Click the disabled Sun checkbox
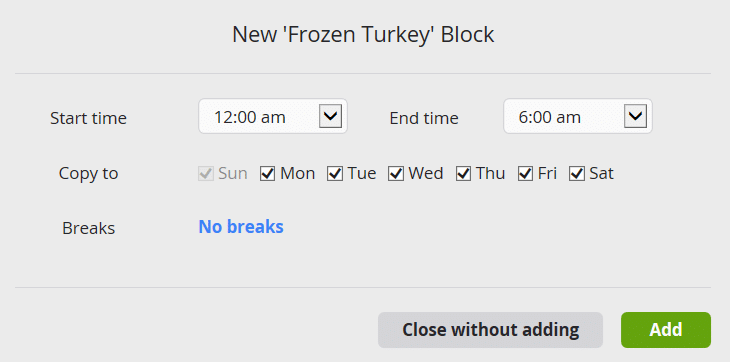This screenshot has width=730, height=362. point(206,174)
